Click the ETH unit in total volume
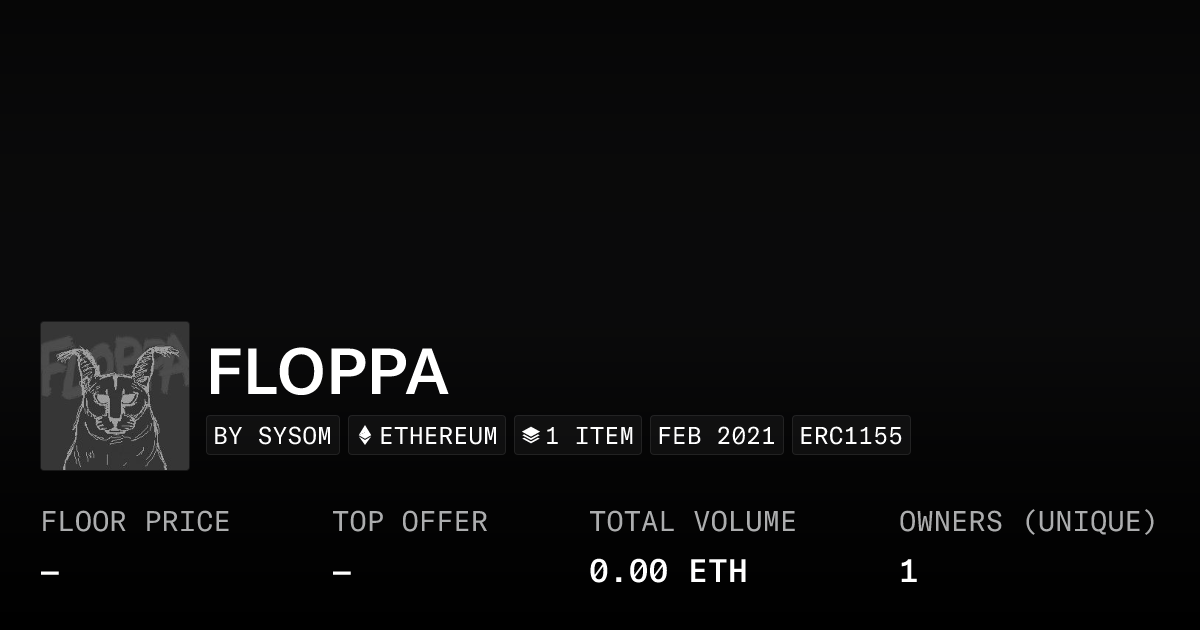This screenshot has height=630, width=1200. 718,572
